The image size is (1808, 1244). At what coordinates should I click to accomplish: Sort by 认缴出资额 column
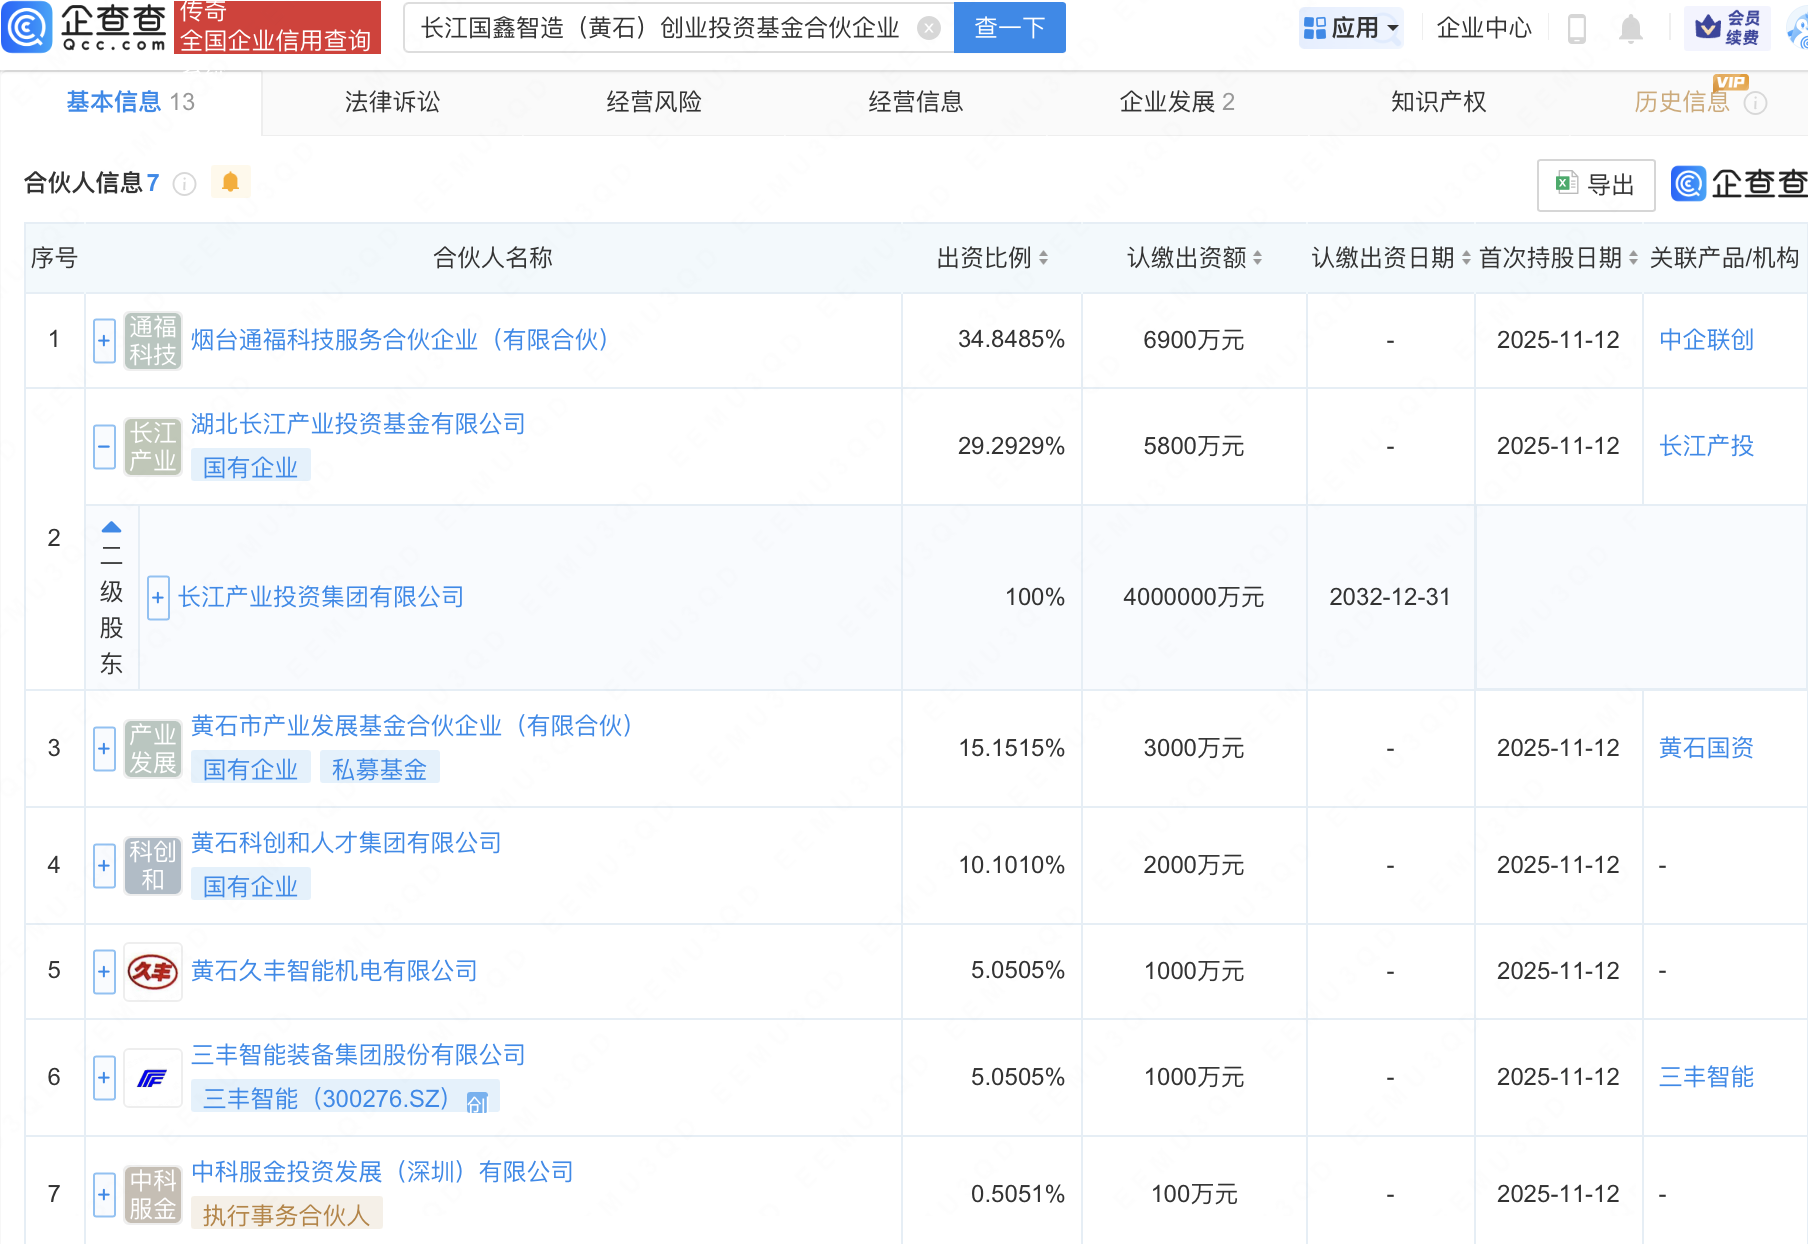(1257, 258)
